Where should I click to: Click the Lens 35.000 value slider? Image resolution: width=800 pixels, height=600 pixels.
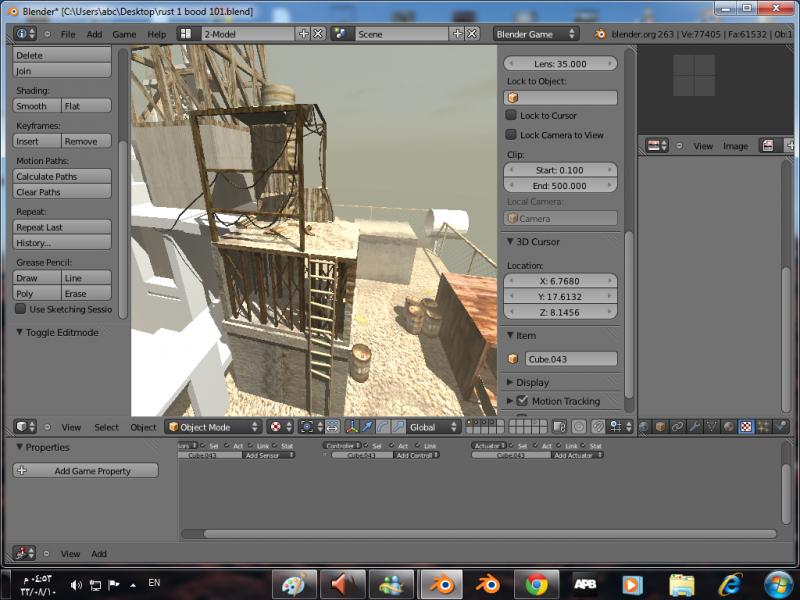(x=560, y=63)
